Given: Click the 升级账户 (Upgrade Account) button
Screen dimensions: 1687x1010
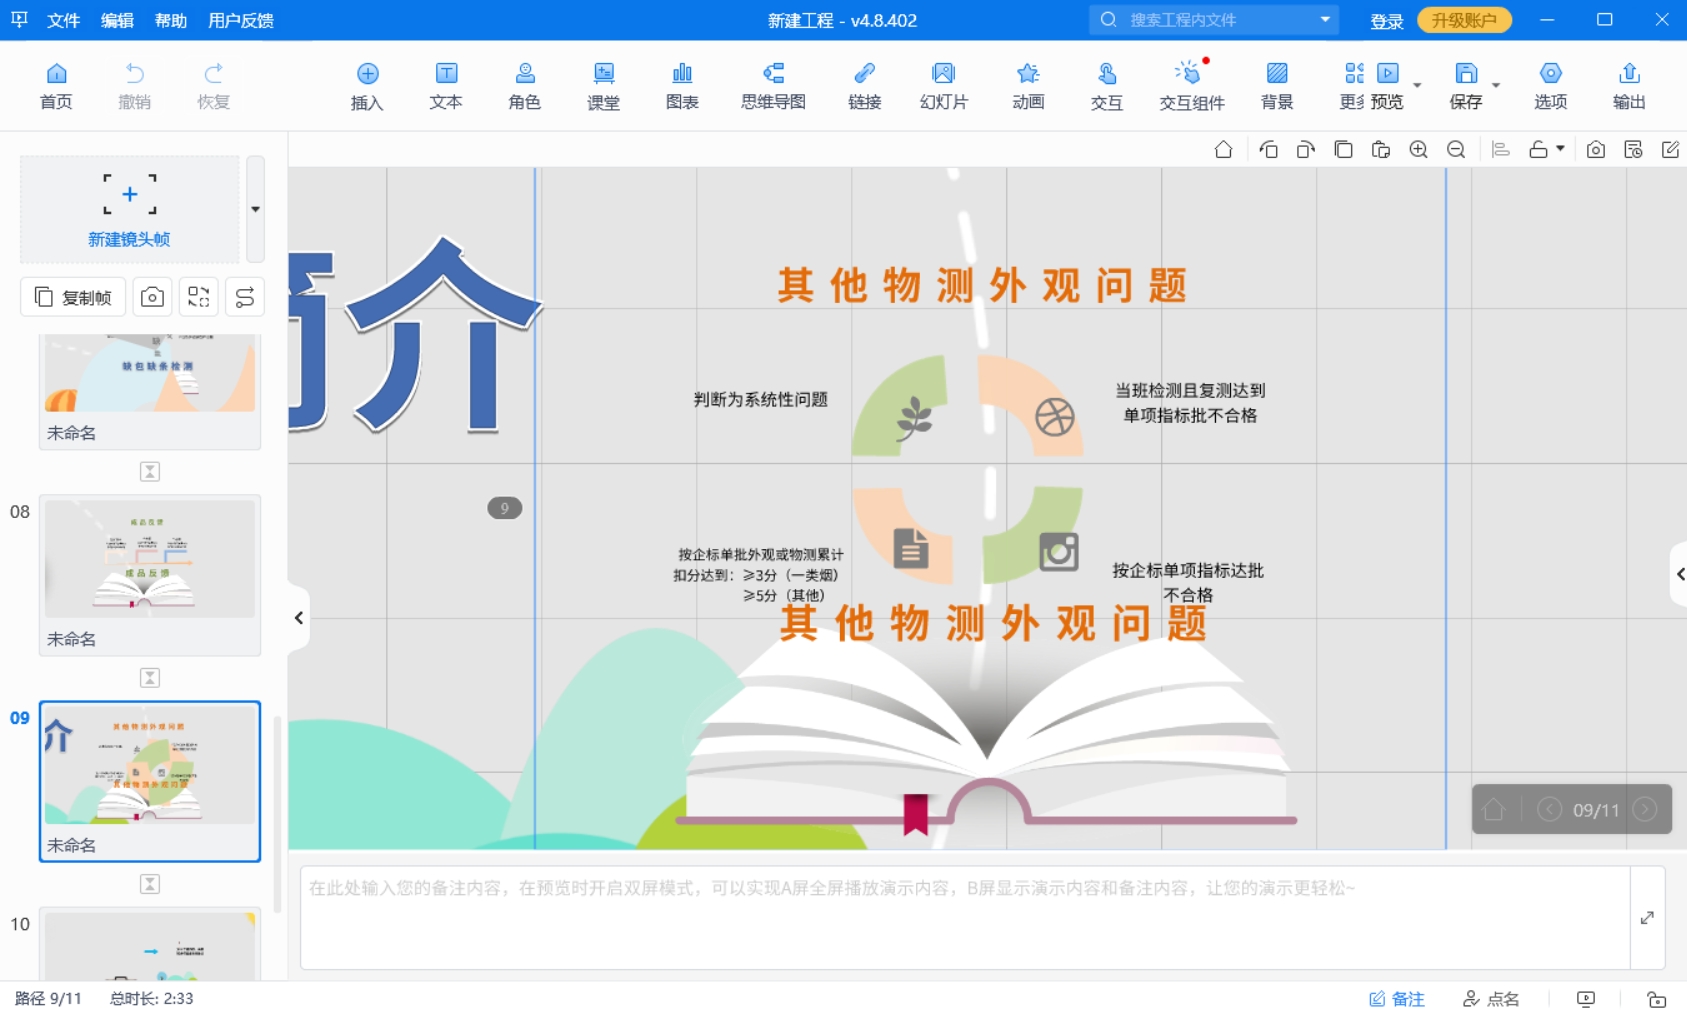Looking at the screenshot, I should pos(1463,19).
